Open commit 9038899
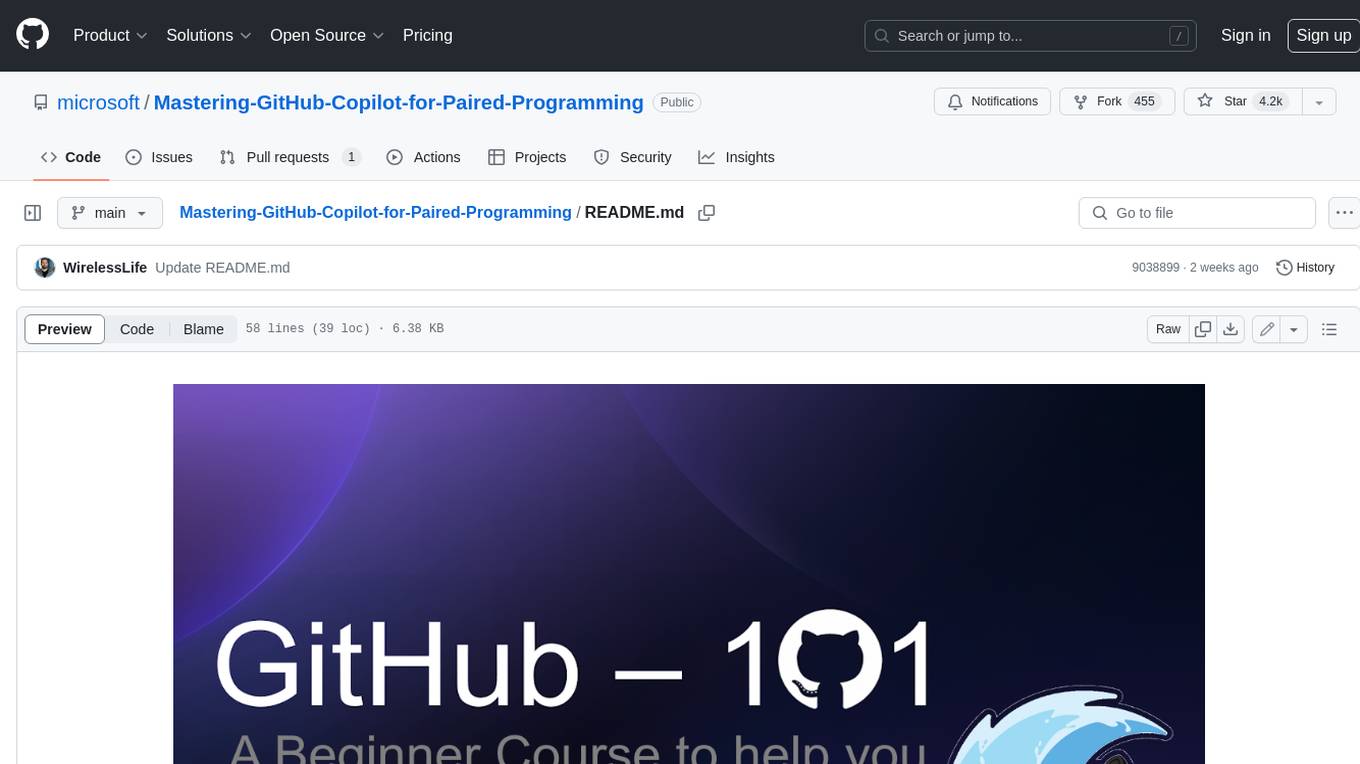This screenshot has width=1360, height=764. tap(1155, 267)
